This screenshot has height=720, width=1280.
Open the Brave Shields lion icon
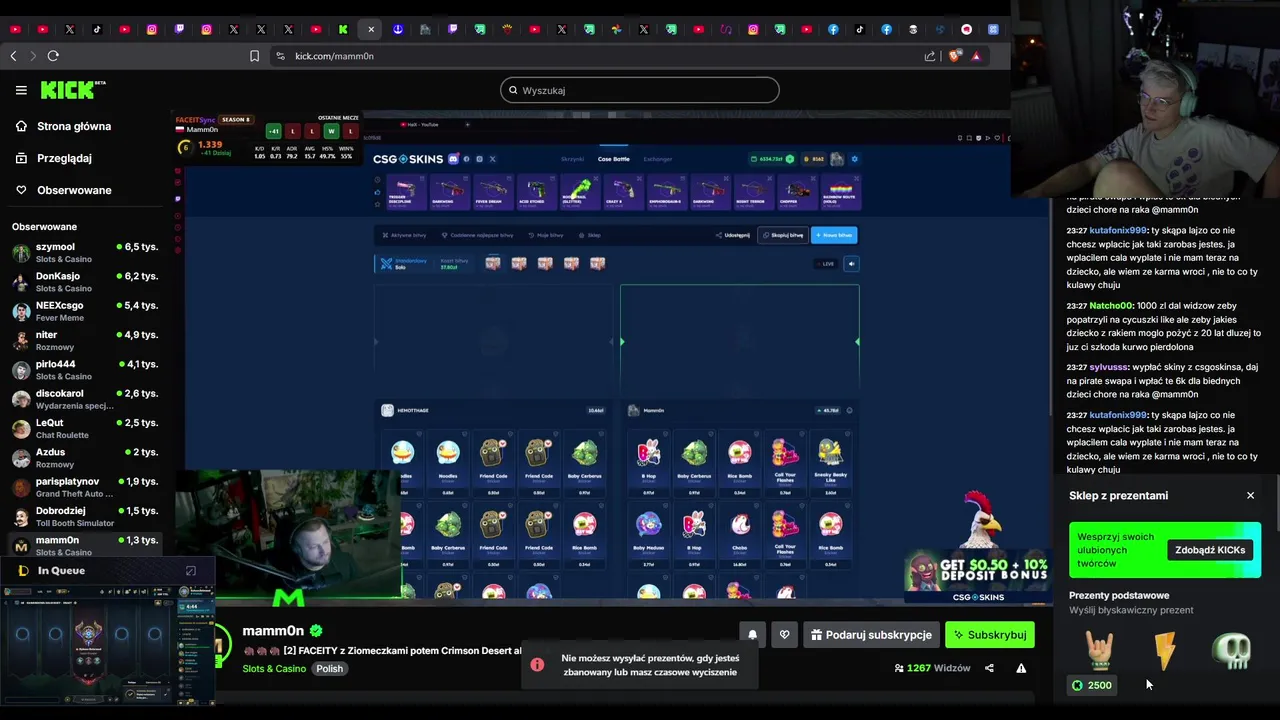954,56
